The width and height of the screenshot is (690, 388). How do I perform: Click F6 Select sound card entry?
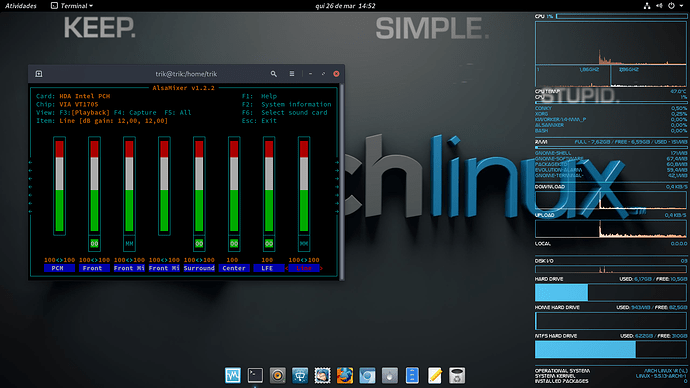(285, 113)
